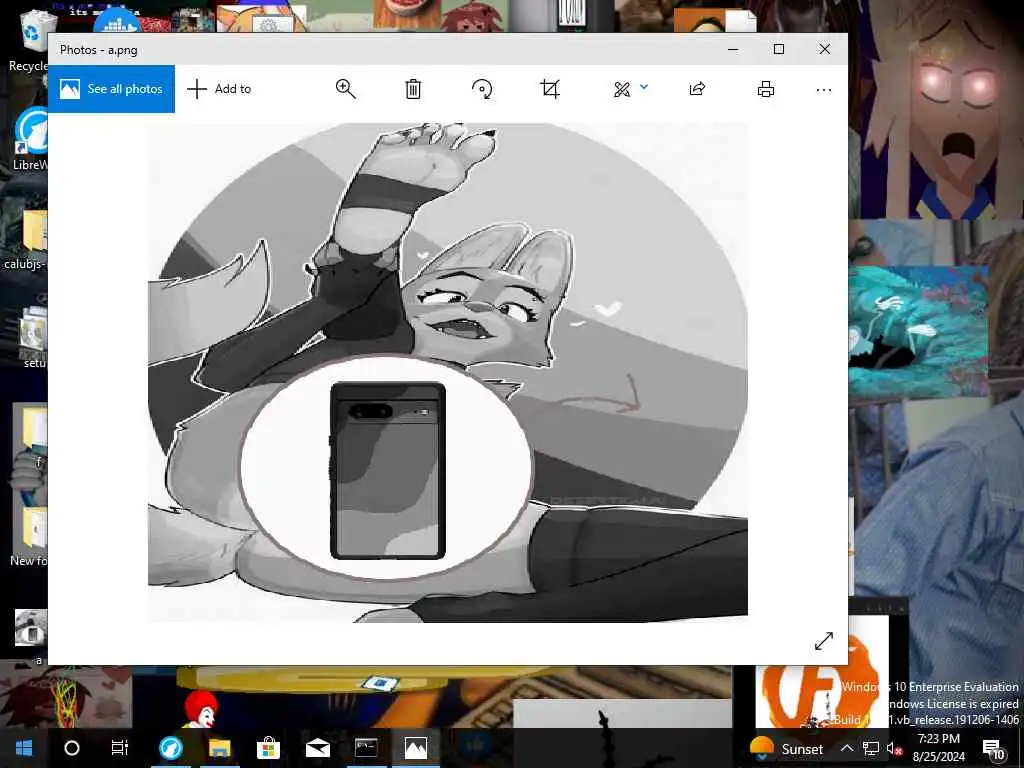Open Cortana search circle on taskbar
1024x768 pixels.
click(x=72, y=748)
